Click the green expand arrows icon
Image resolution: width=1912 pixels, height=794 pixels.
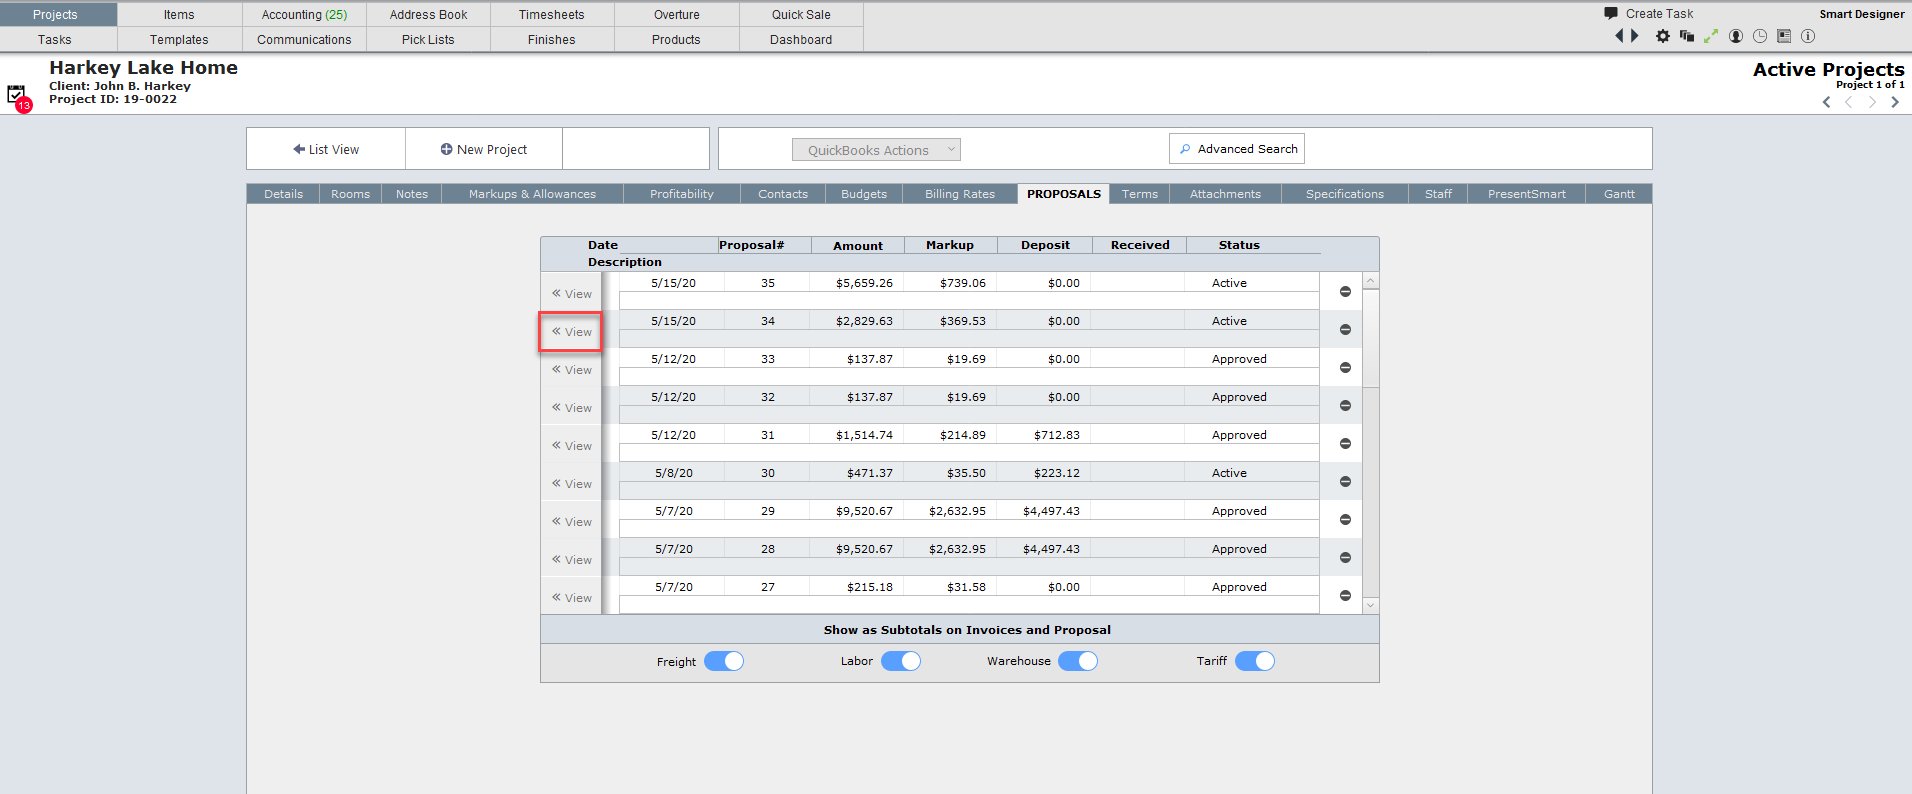[x=1711, y=36]
